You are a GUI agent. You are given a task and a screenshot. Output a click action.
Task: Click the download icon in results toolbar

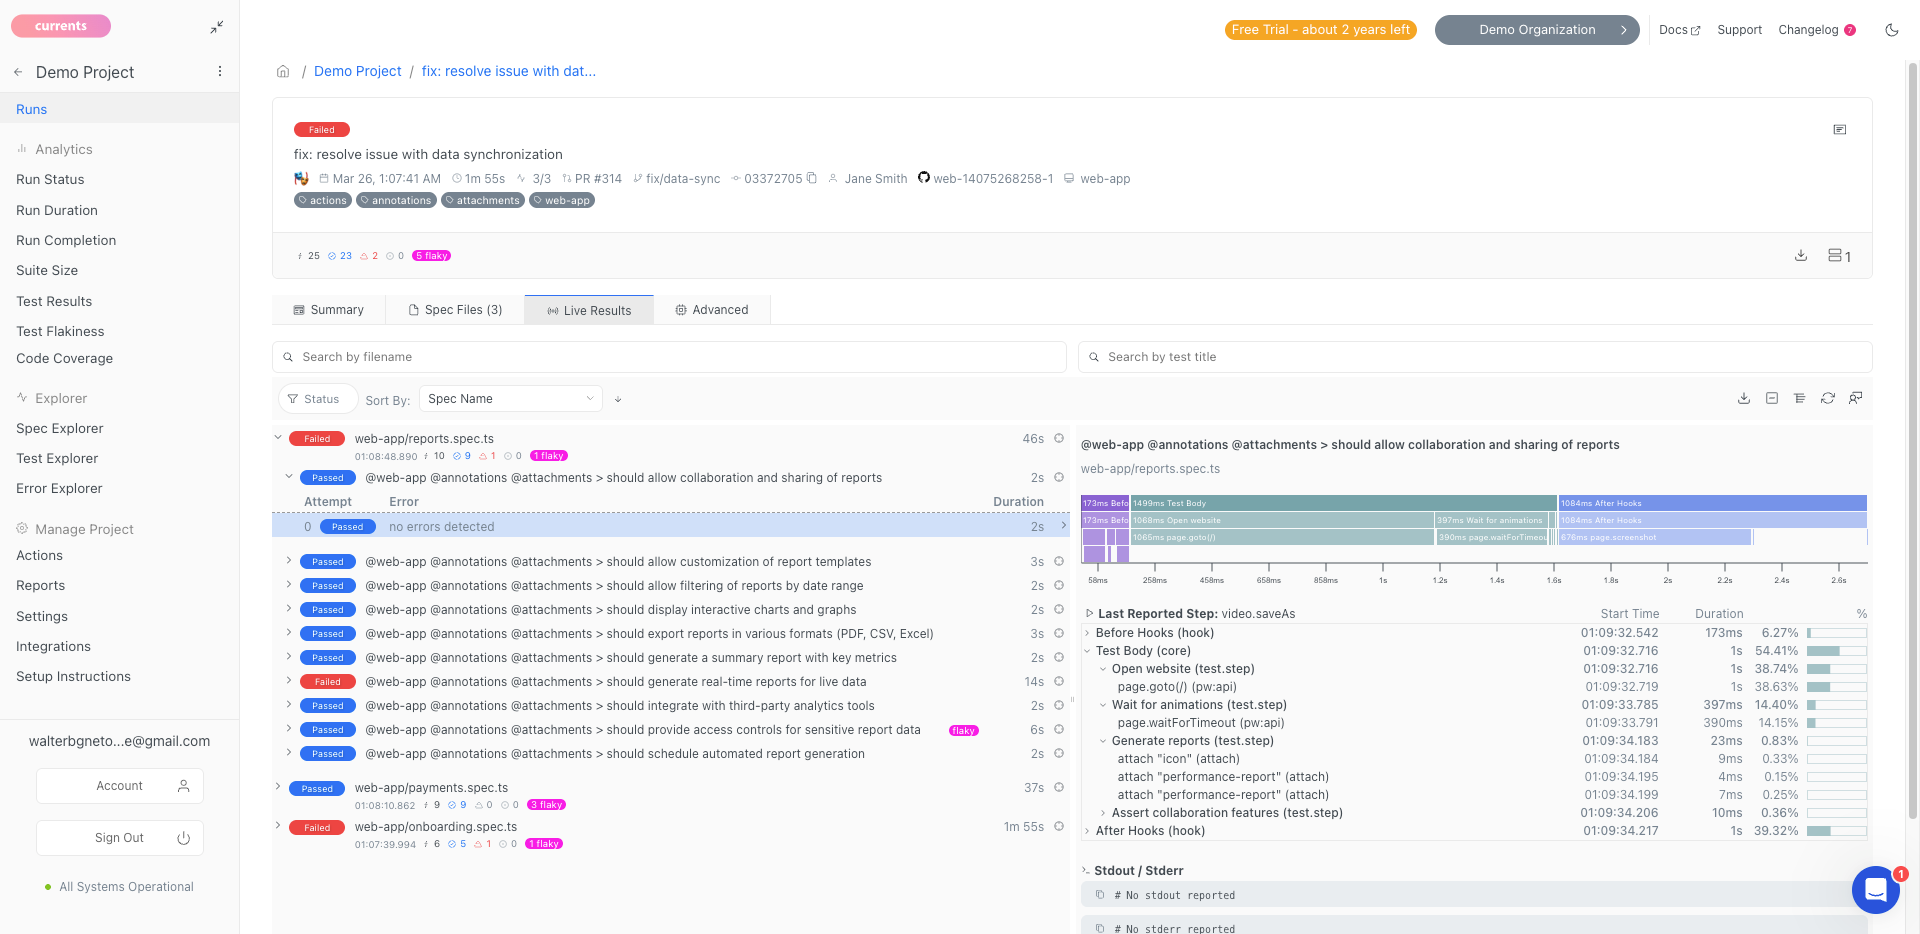(x=1743, y=398)
